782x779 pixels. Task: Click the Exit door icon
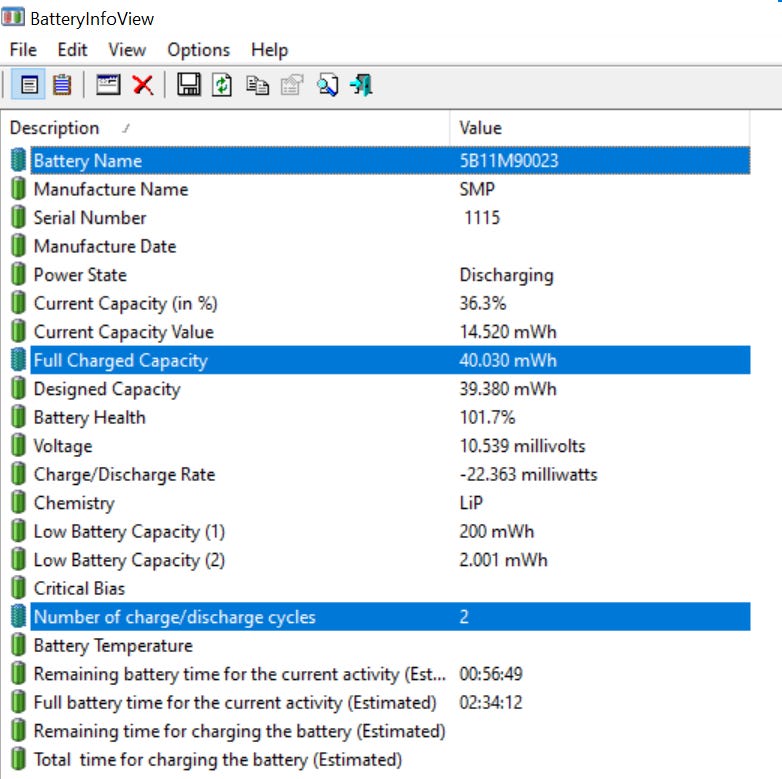[362, 85]
